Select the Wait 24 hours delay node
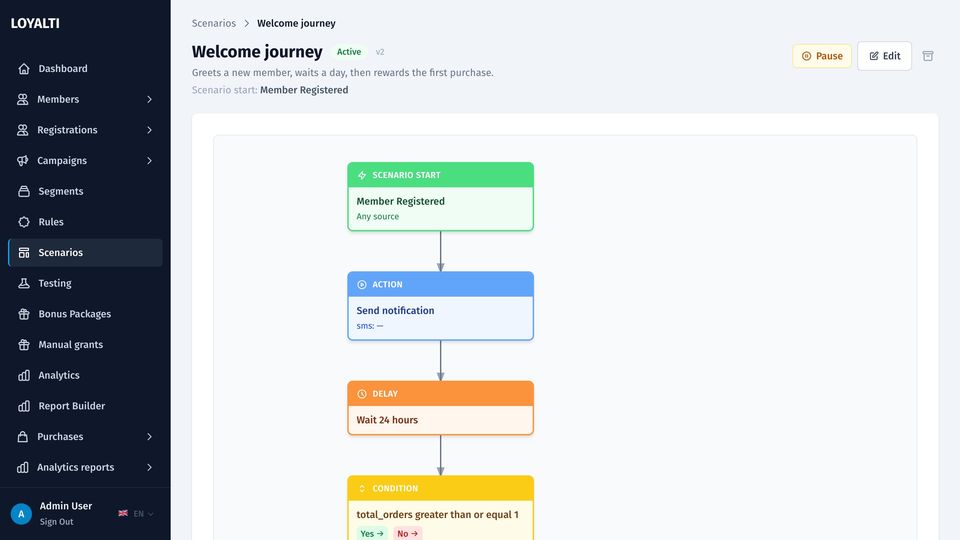The width and height of the screenshot is (960, 540). click(x=440, y=408)
